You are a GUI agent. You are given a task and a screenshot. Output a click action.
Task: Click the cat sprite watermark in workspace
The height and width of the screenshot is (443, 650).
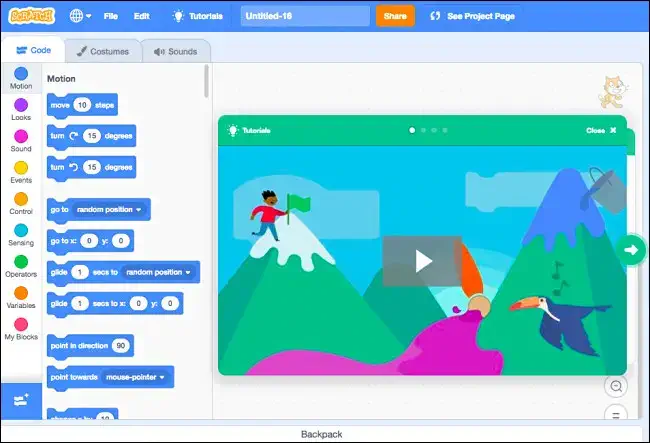pos(612,92)
